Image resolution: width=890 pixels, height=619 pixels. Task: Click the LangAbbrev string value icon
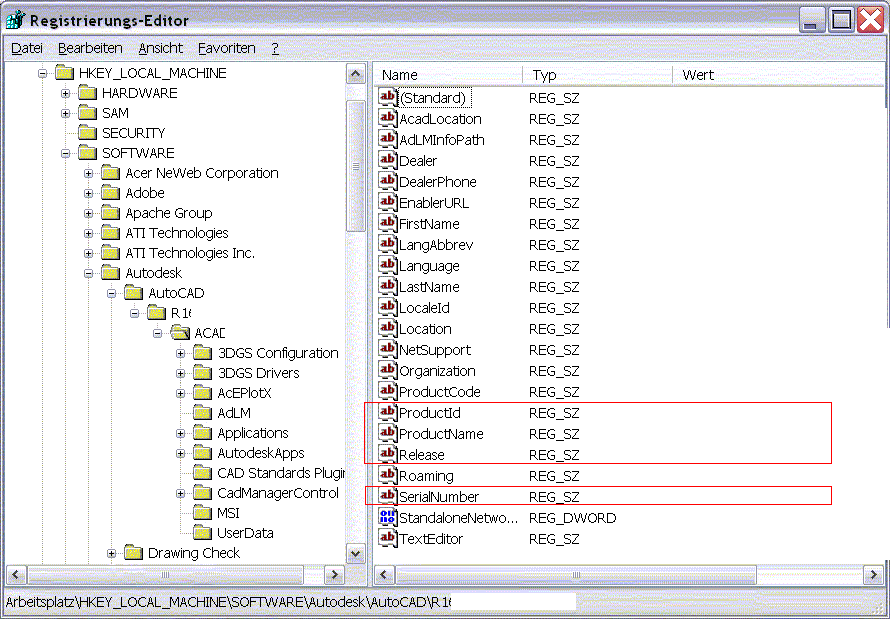pos(388,244)
